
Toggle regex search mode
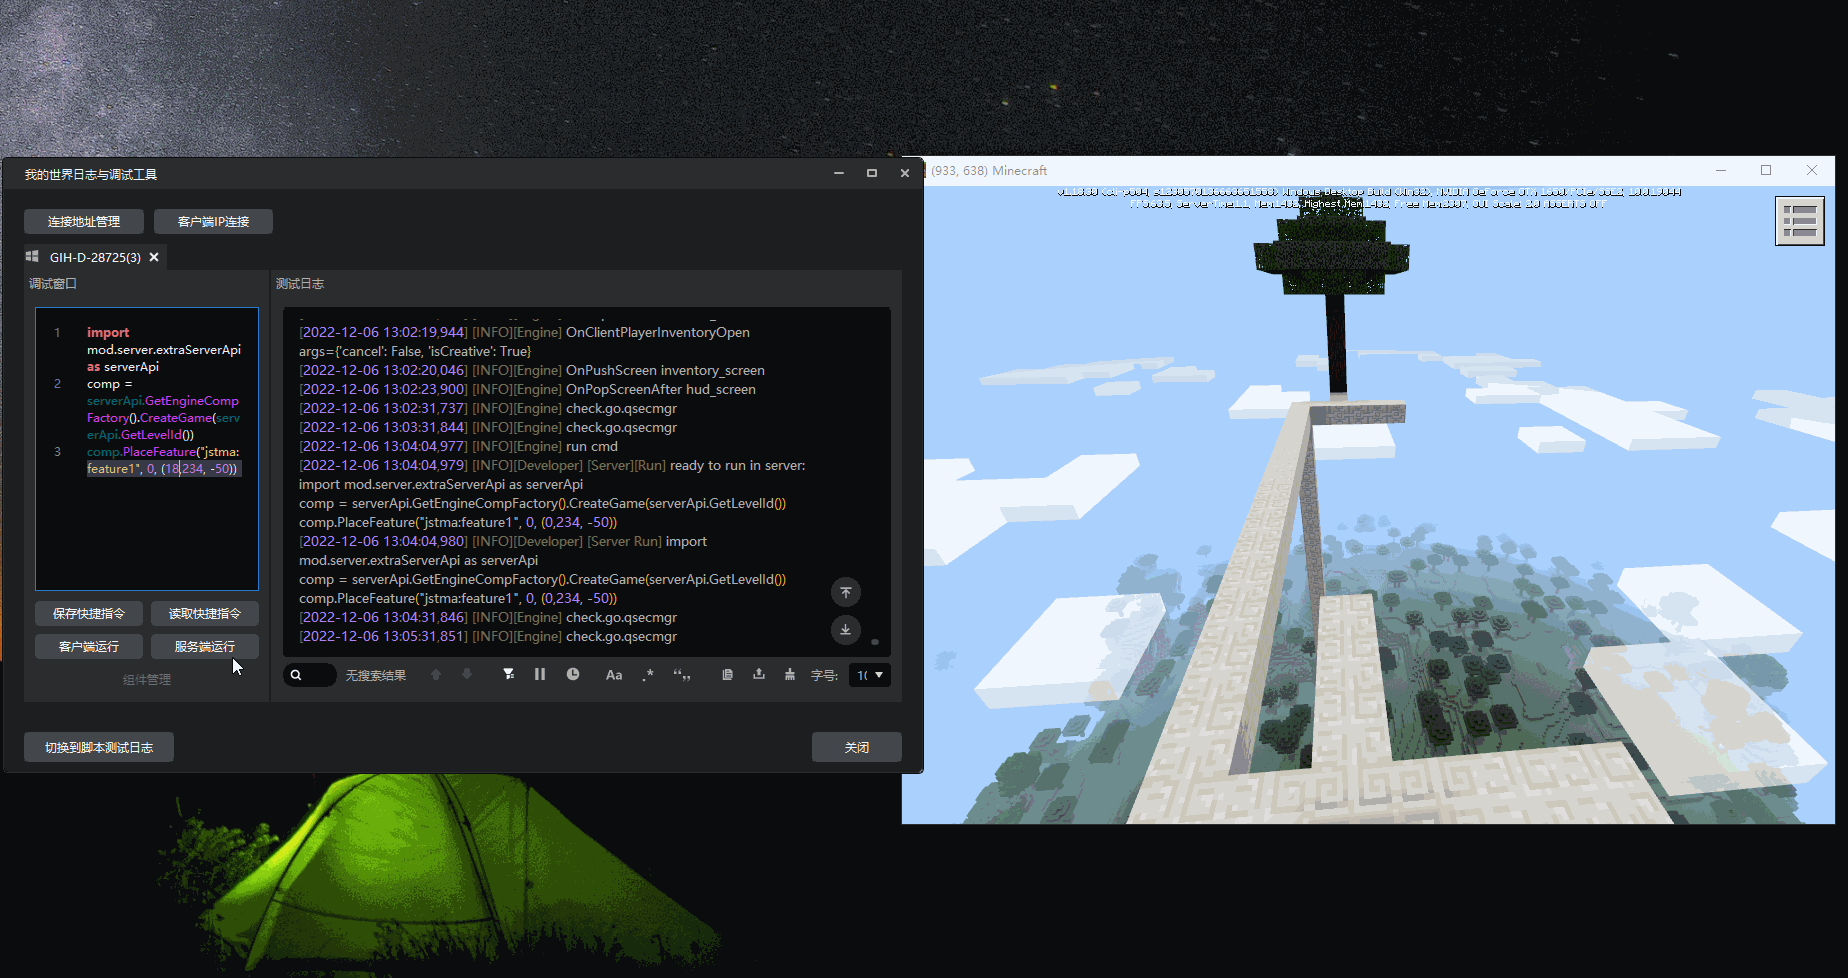pyautogui.click(x=648, y=675)
